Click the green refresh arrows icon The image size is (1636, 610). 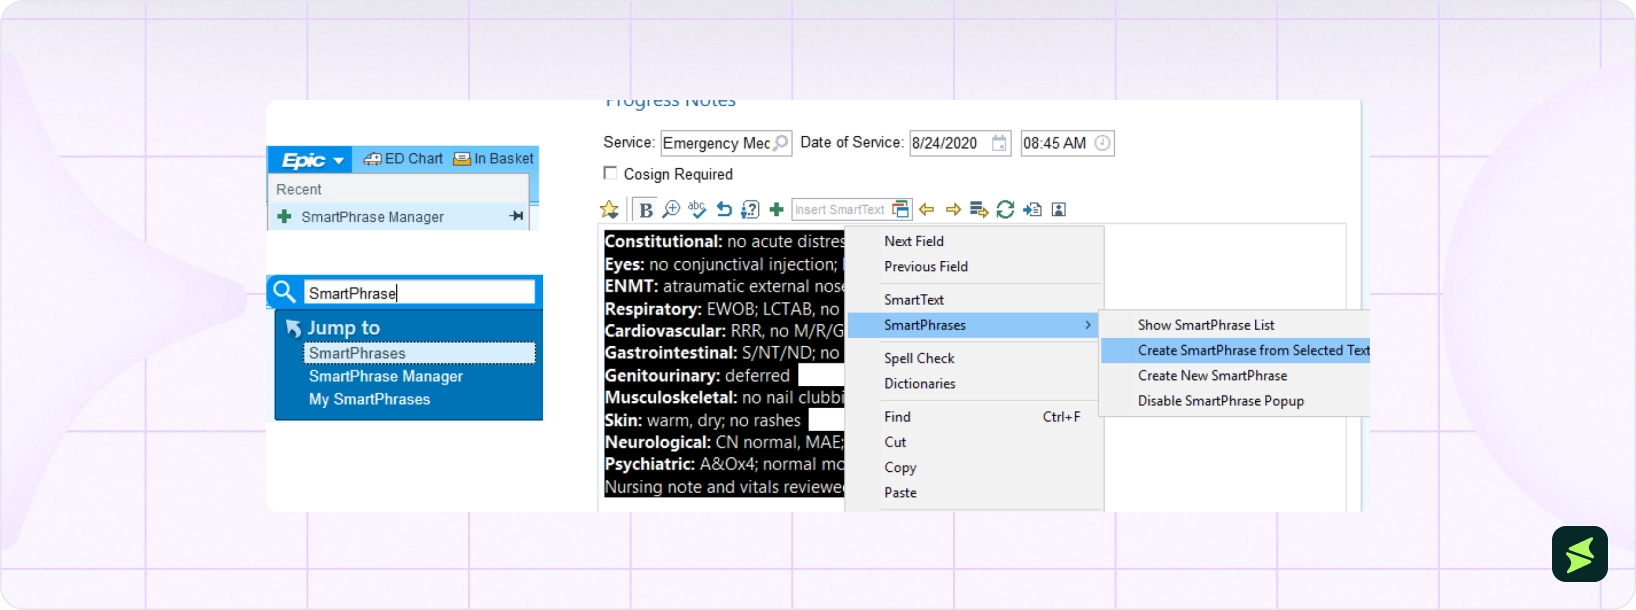point(1005,209)
